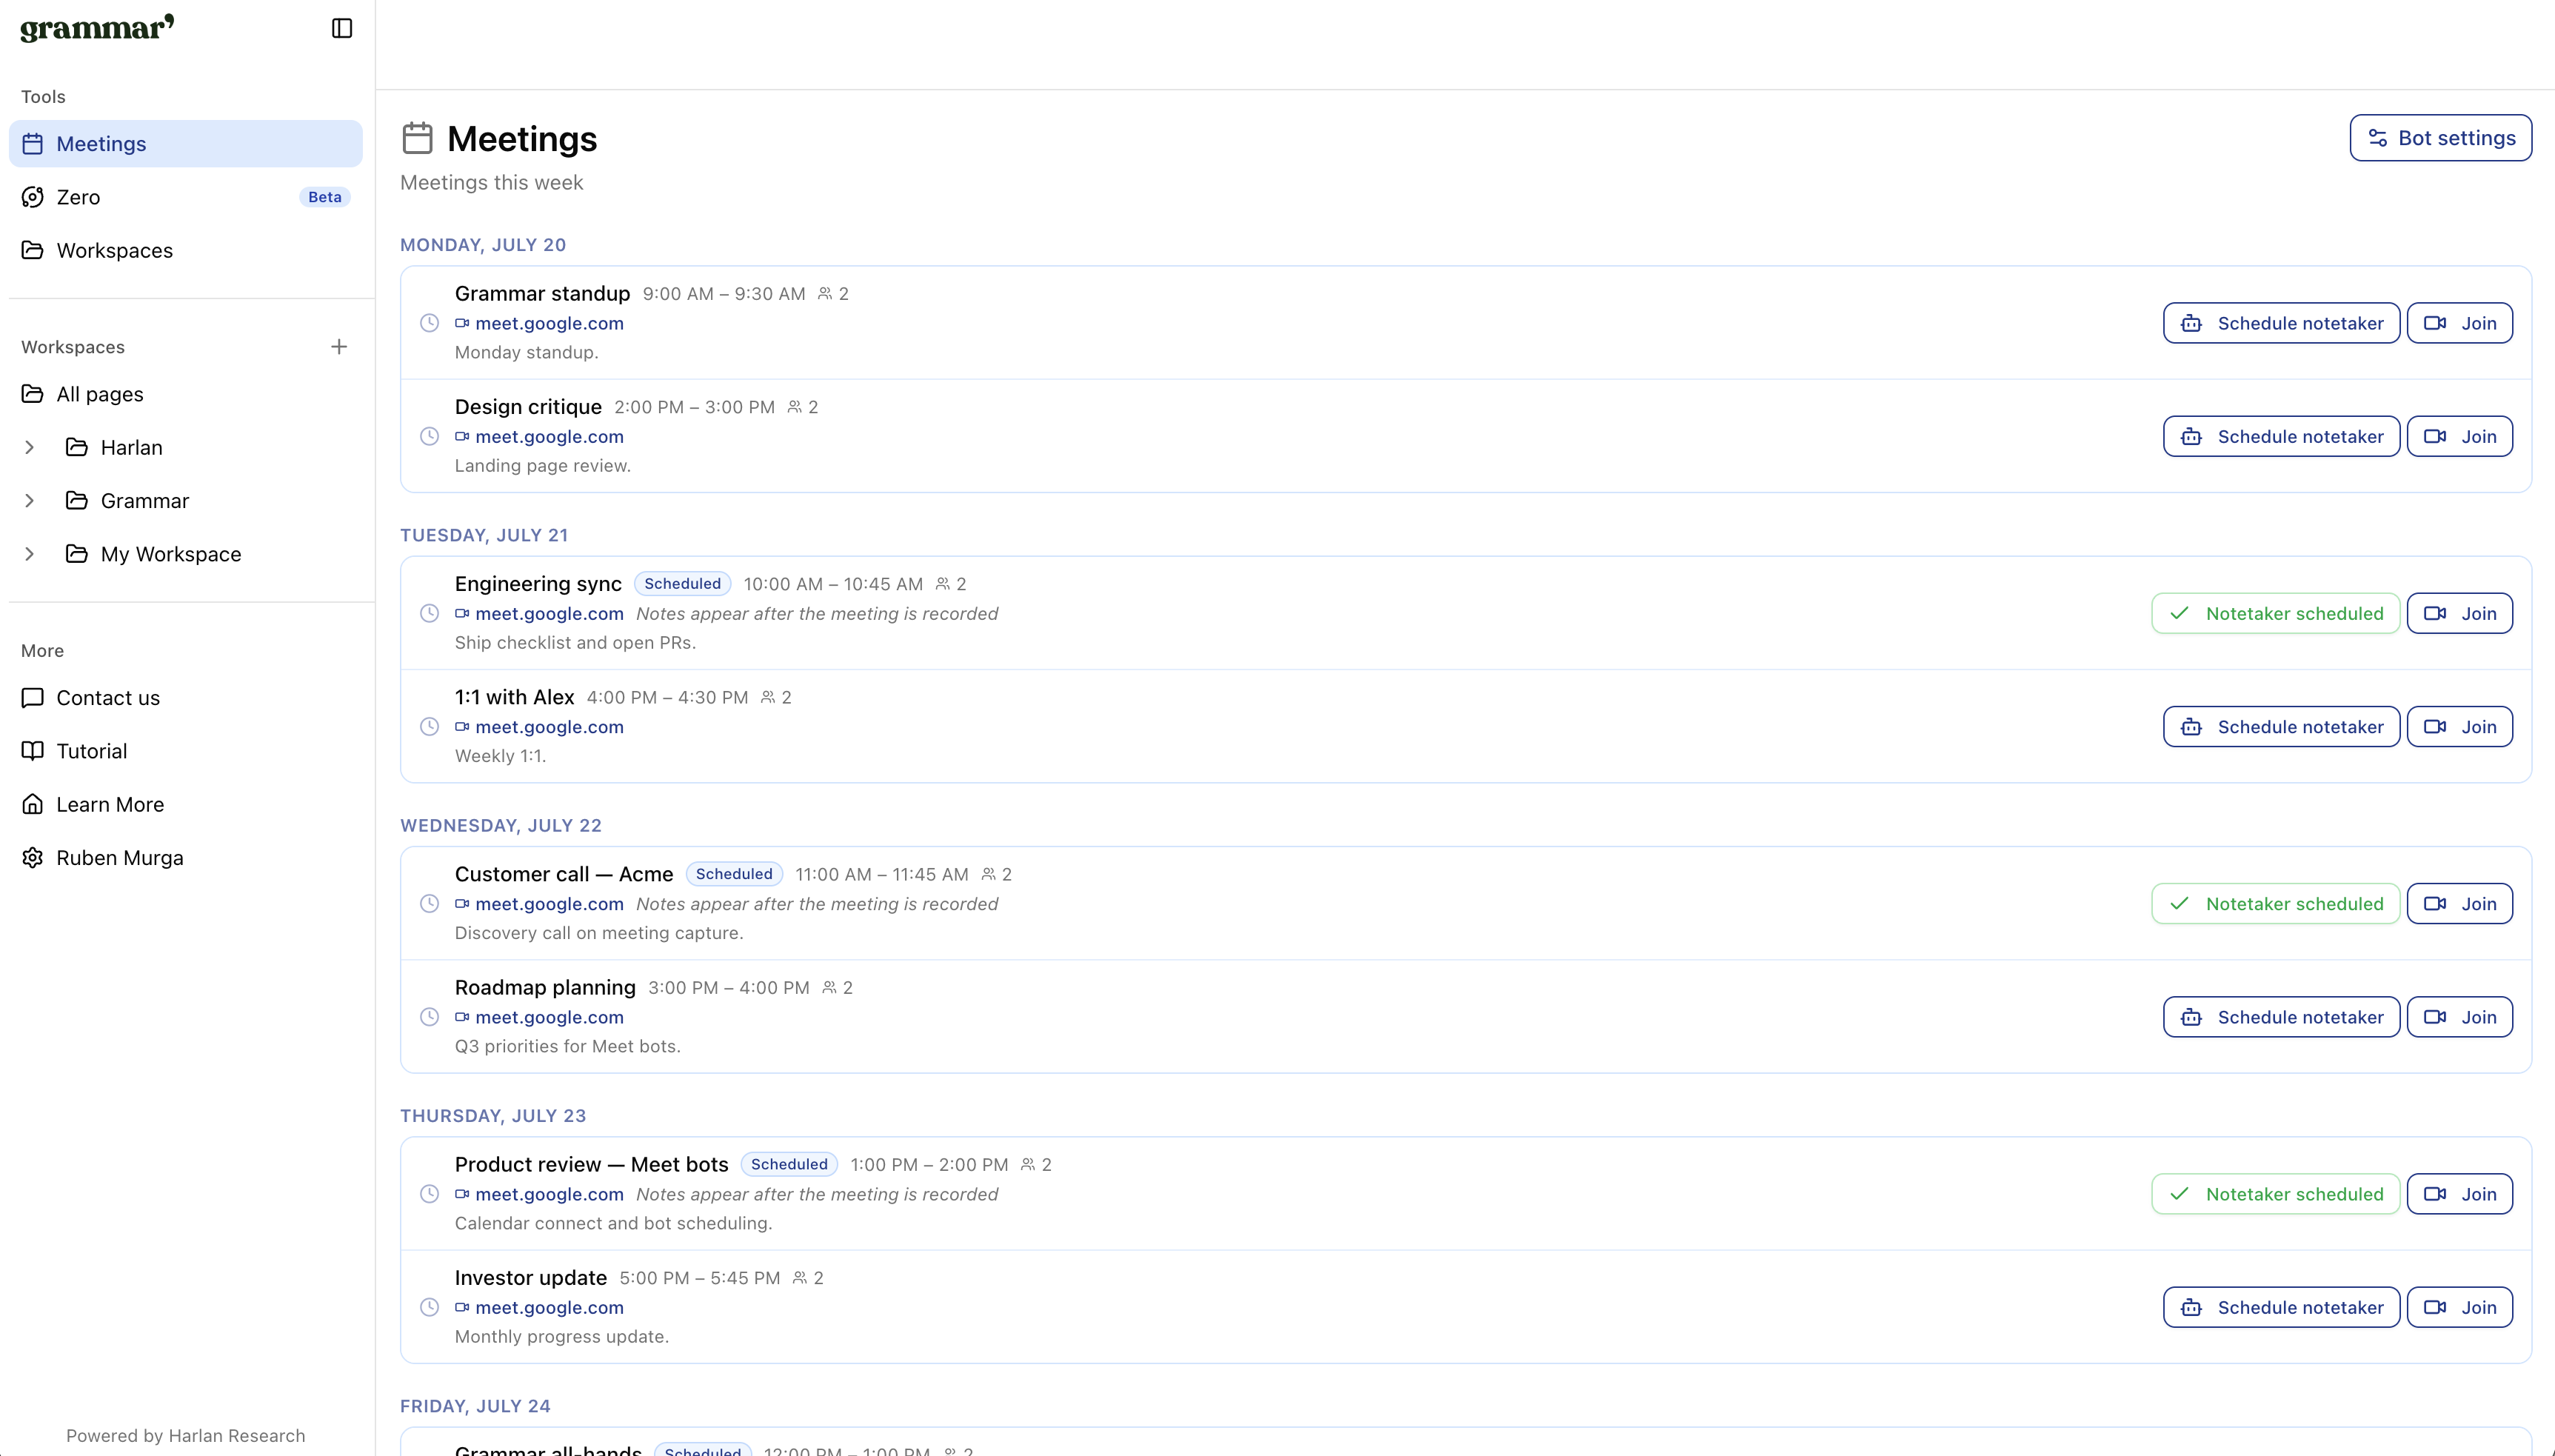Join the 1:1 with Alex meeting
Image resolution: width=2555 pixels, height=1456 pixels.
[x=2459, y=727]
